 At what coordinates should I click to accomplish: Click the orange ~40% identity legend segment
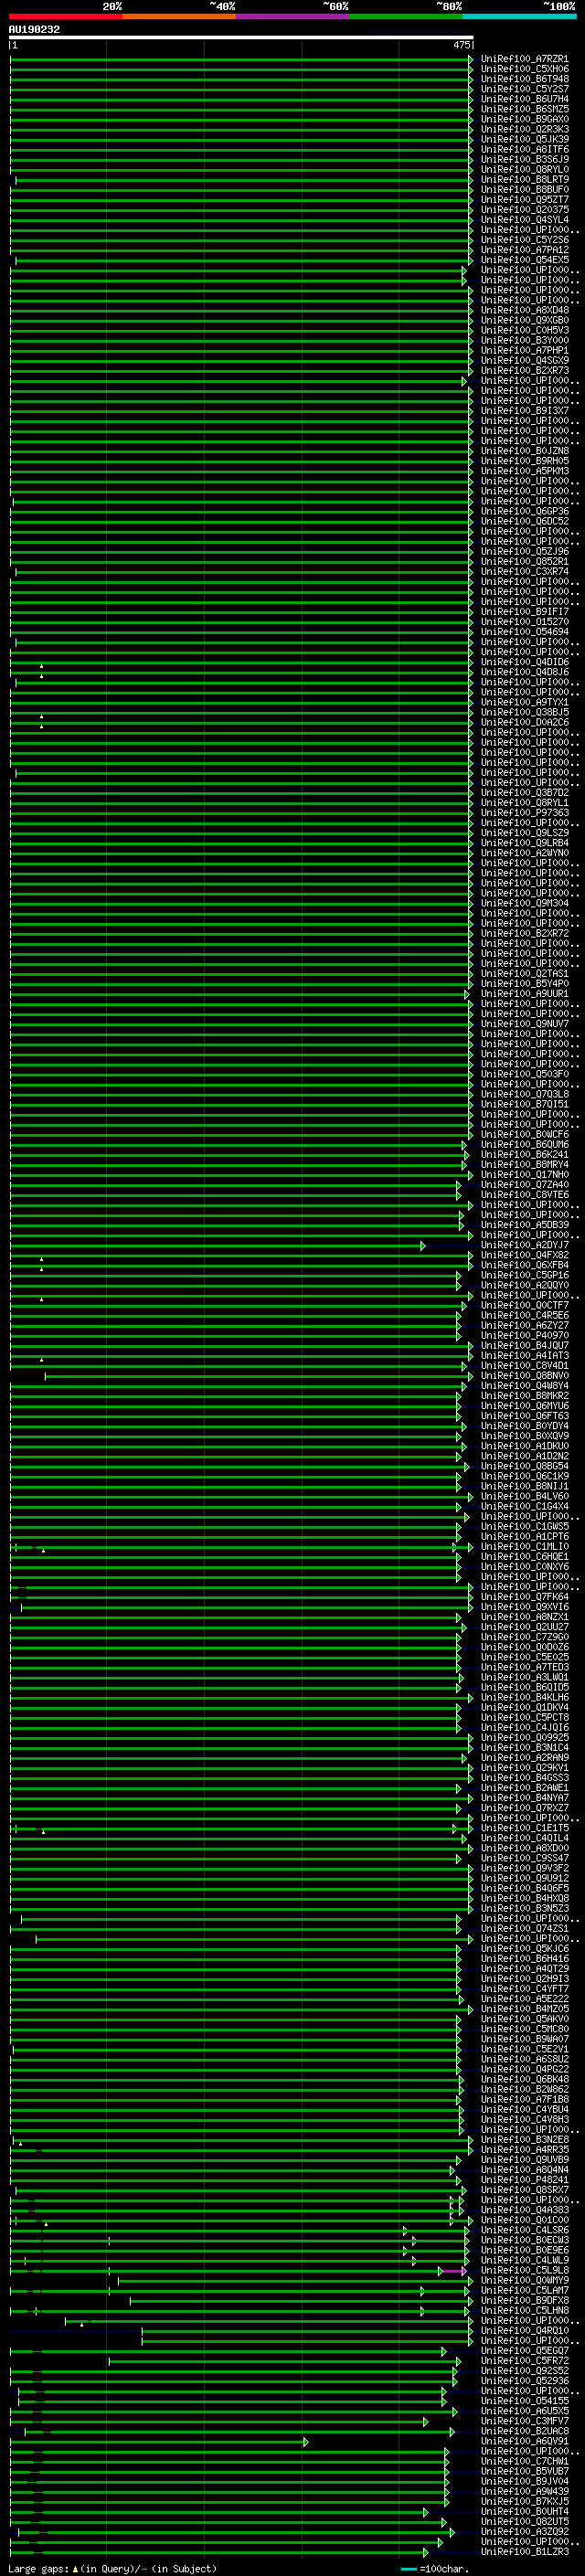[x=179, y=16]
